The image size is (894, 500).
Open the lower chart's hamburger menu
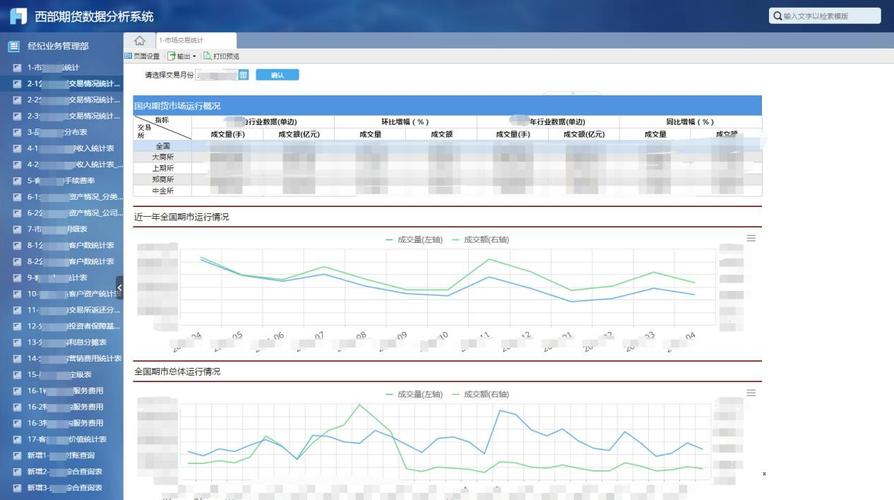(x=751, y=393)
